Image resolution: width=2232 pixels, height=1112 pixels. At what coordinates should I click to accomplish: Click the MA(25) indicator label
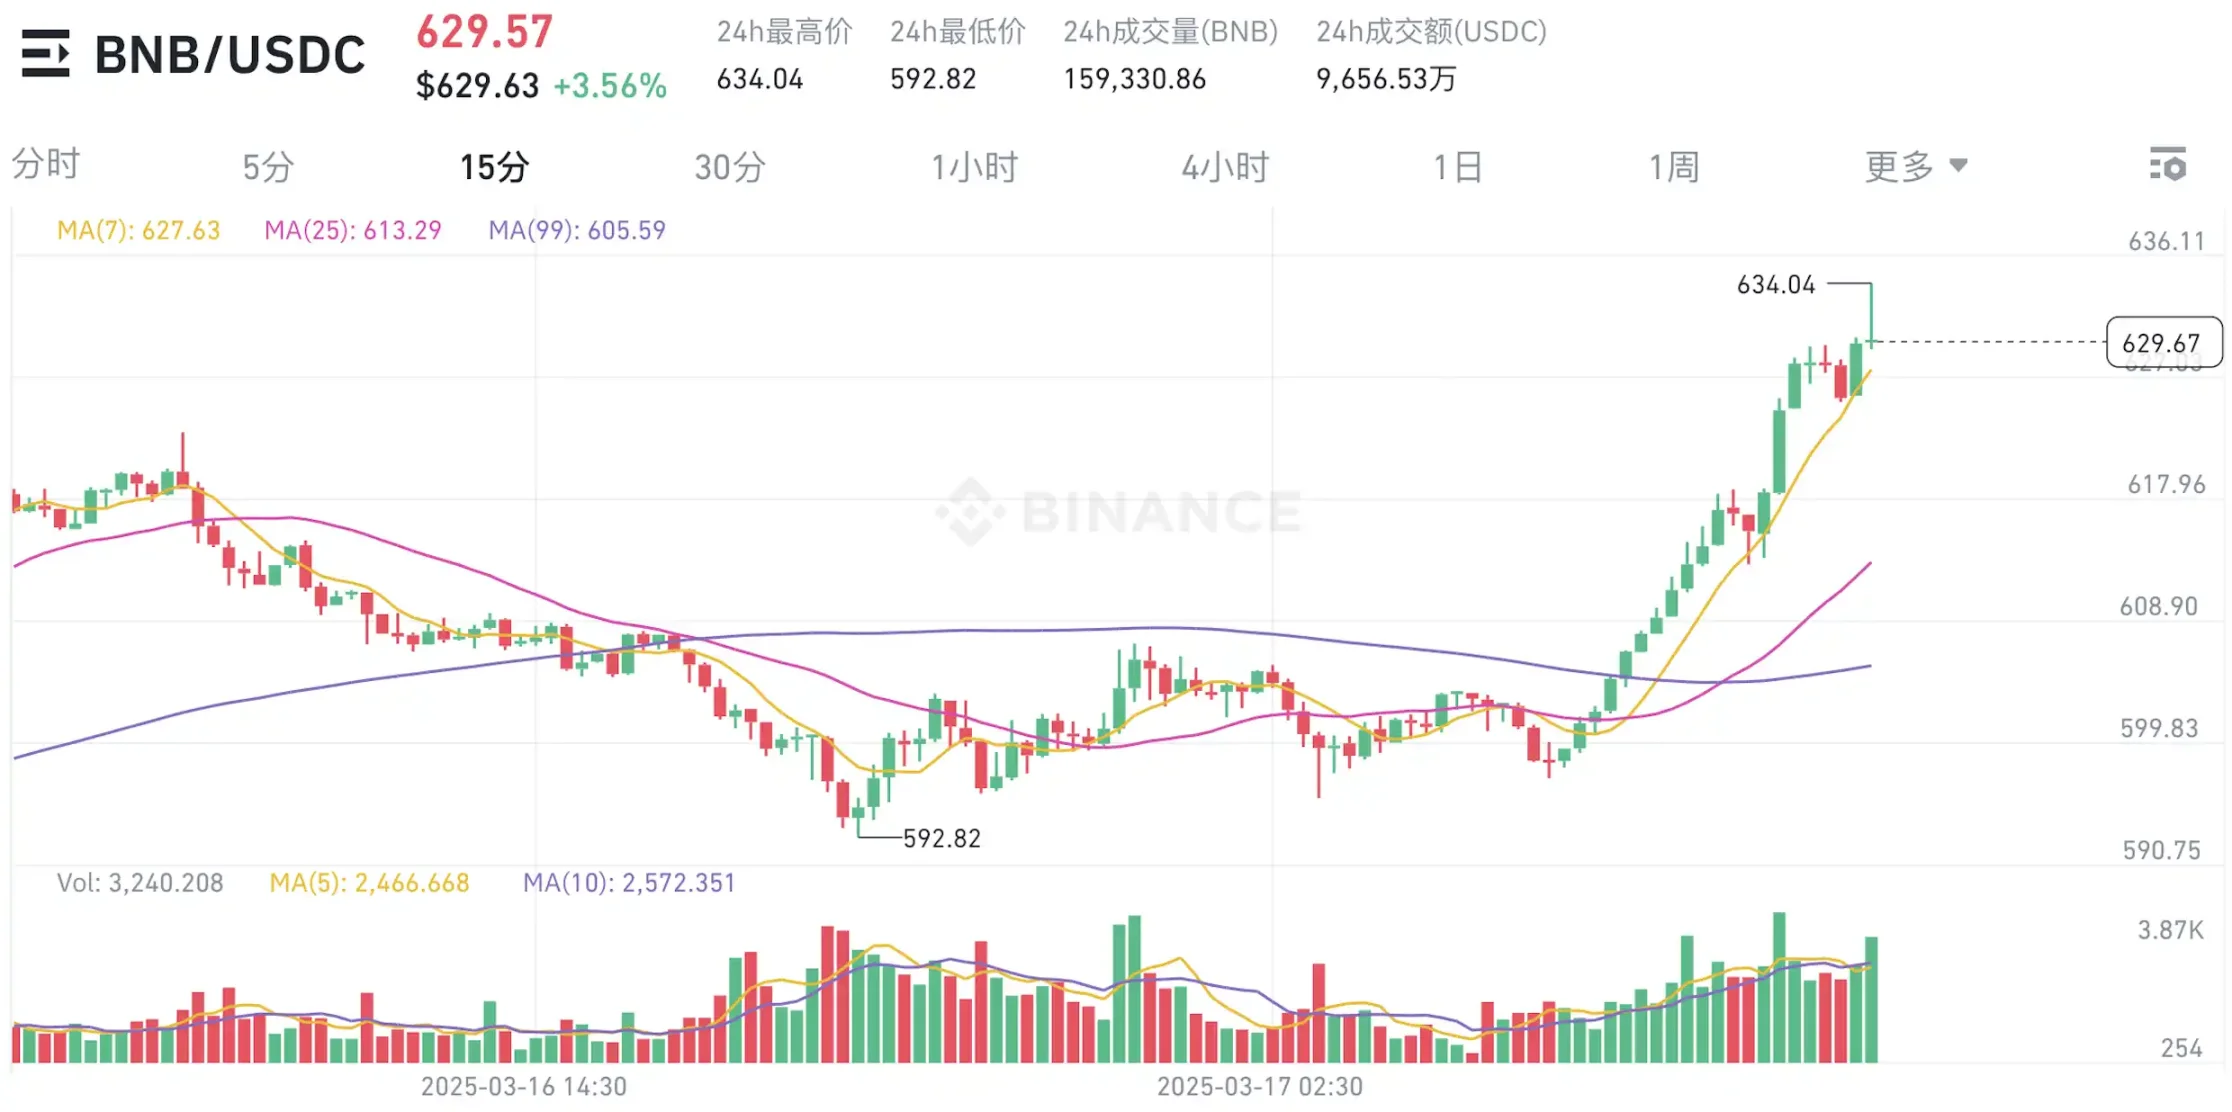pos(352,231)
